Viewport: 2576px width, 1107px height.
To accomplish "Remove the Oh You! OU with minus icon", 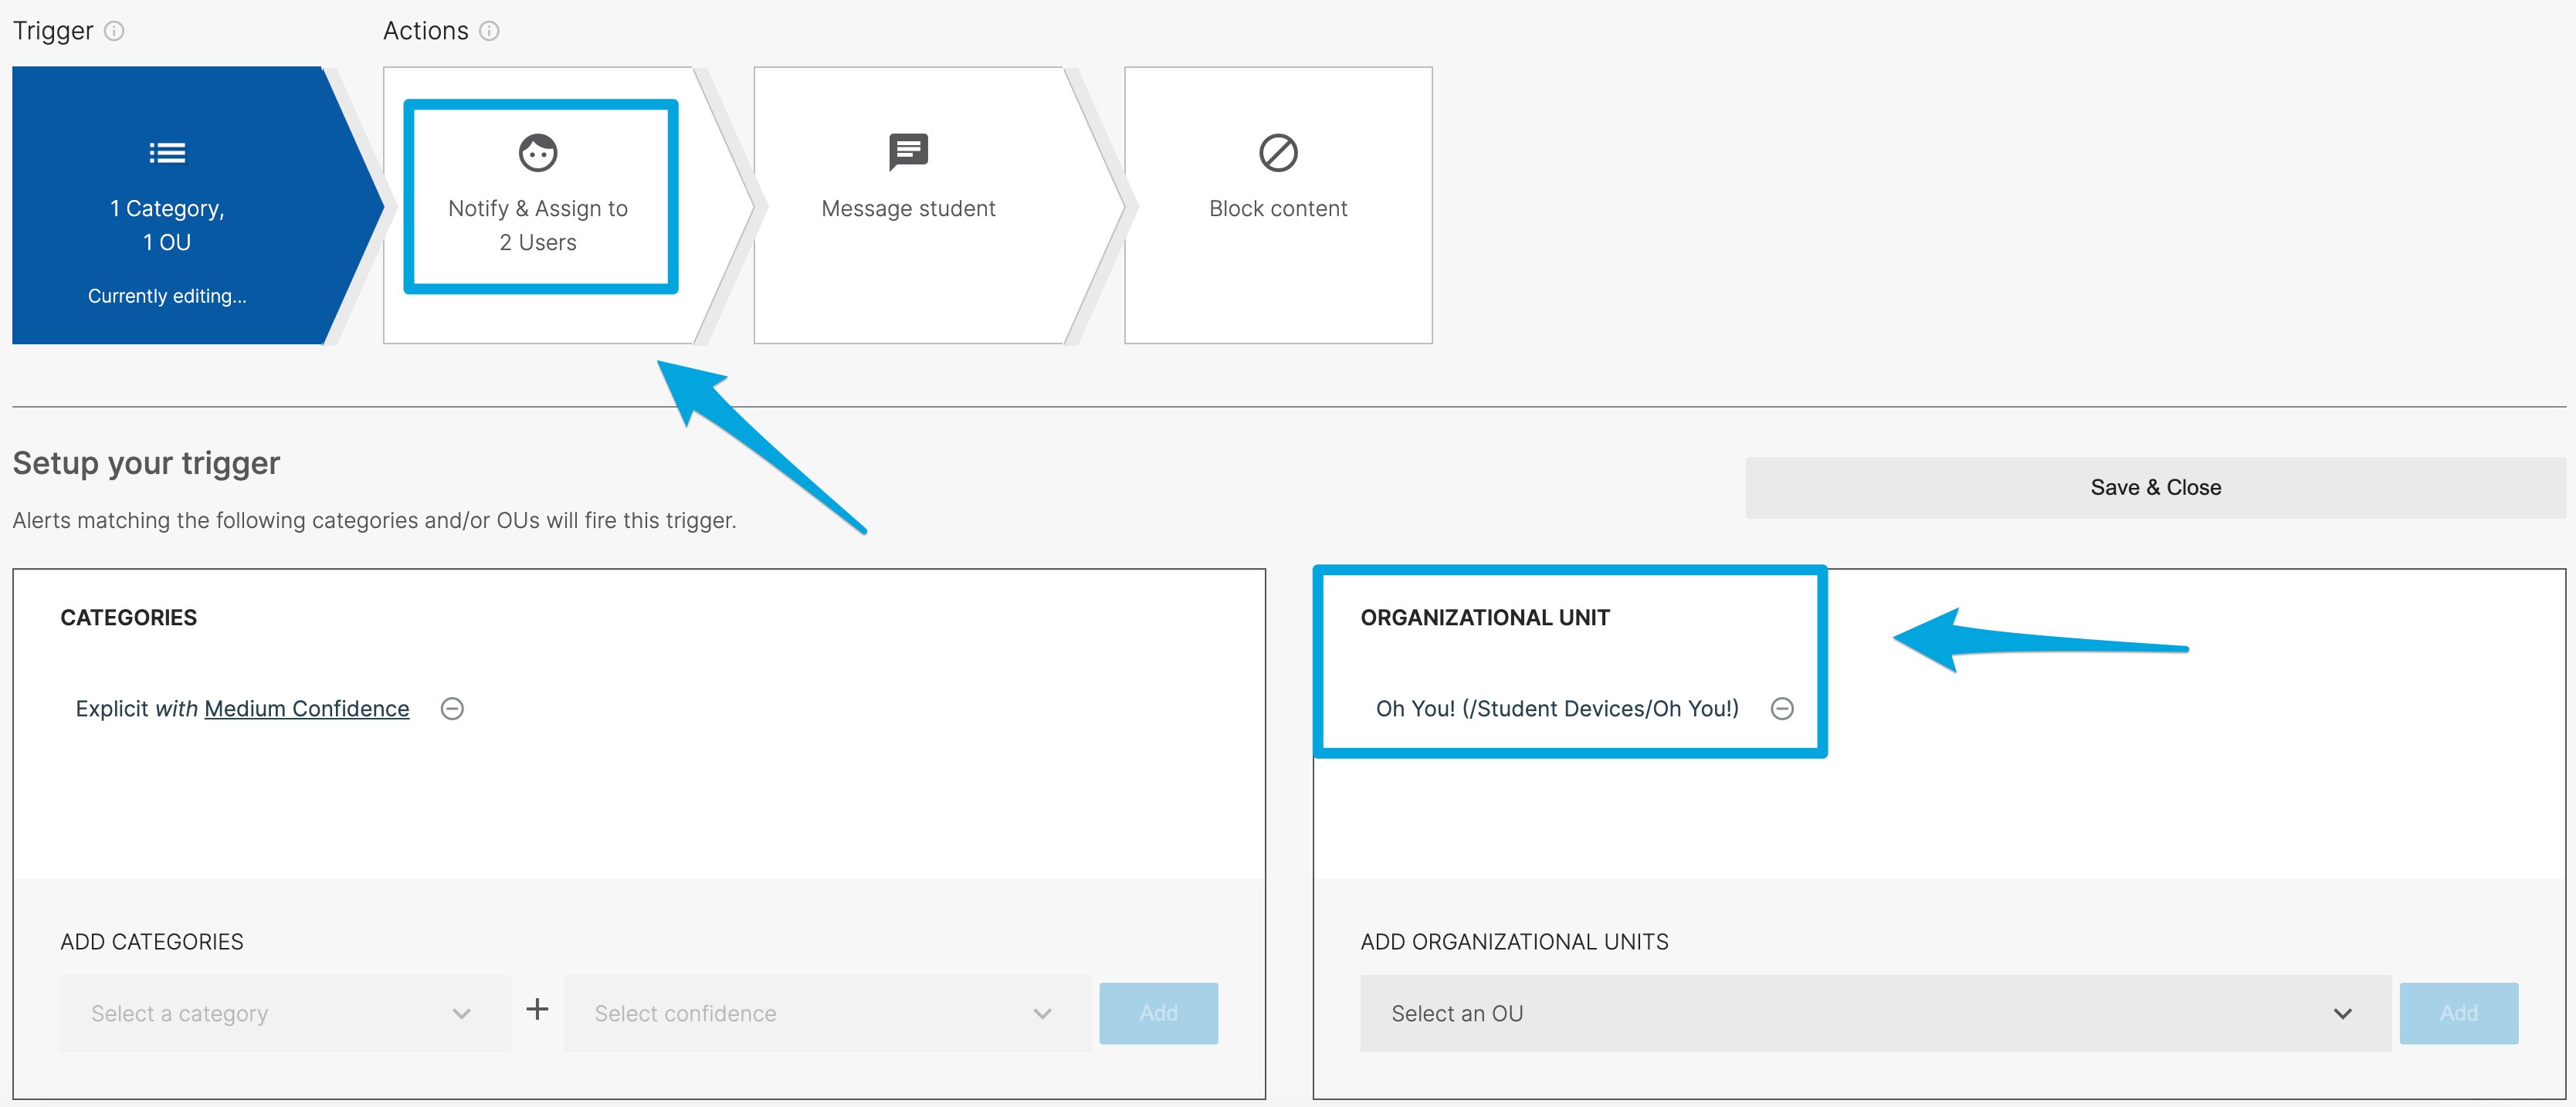I will coord(1782,709).
